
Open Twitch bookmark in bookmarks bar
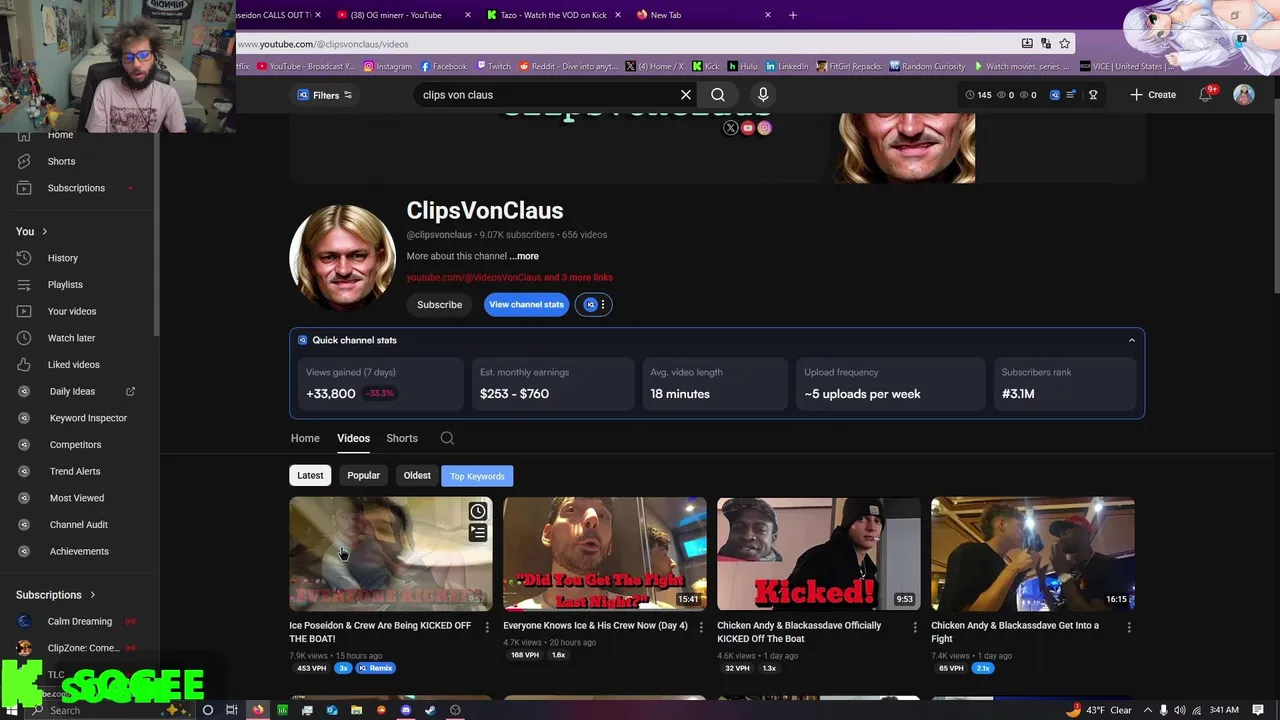point(492,66)
